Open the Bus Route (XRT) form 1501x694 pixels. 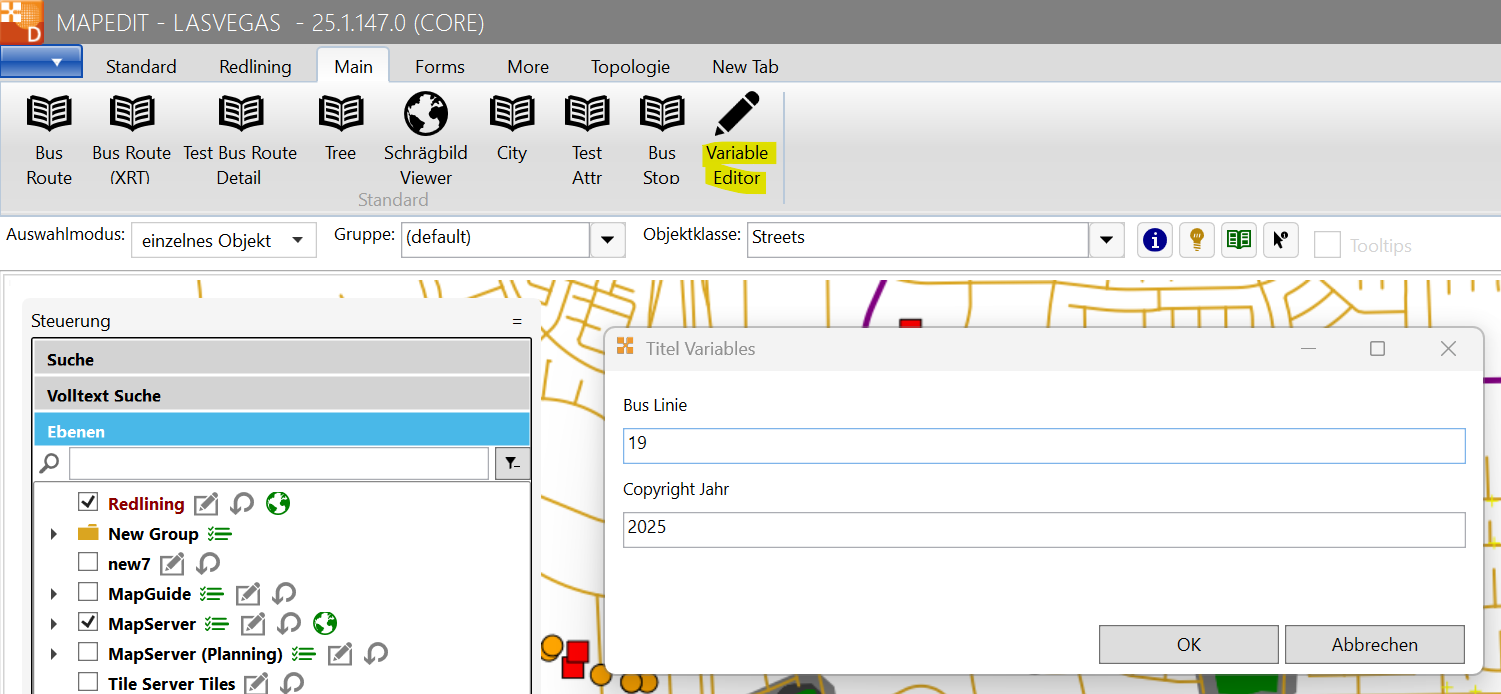[132, 114]
